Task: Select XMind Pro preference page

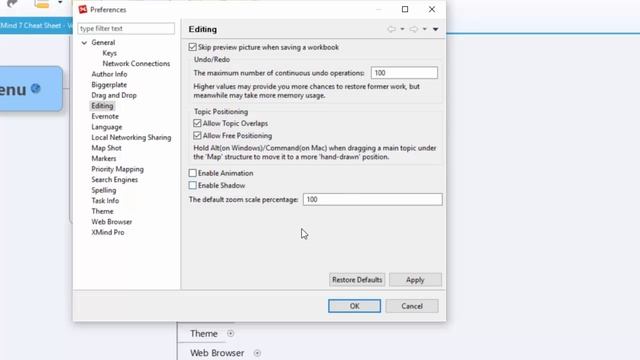Action: (x=108, y=233)
